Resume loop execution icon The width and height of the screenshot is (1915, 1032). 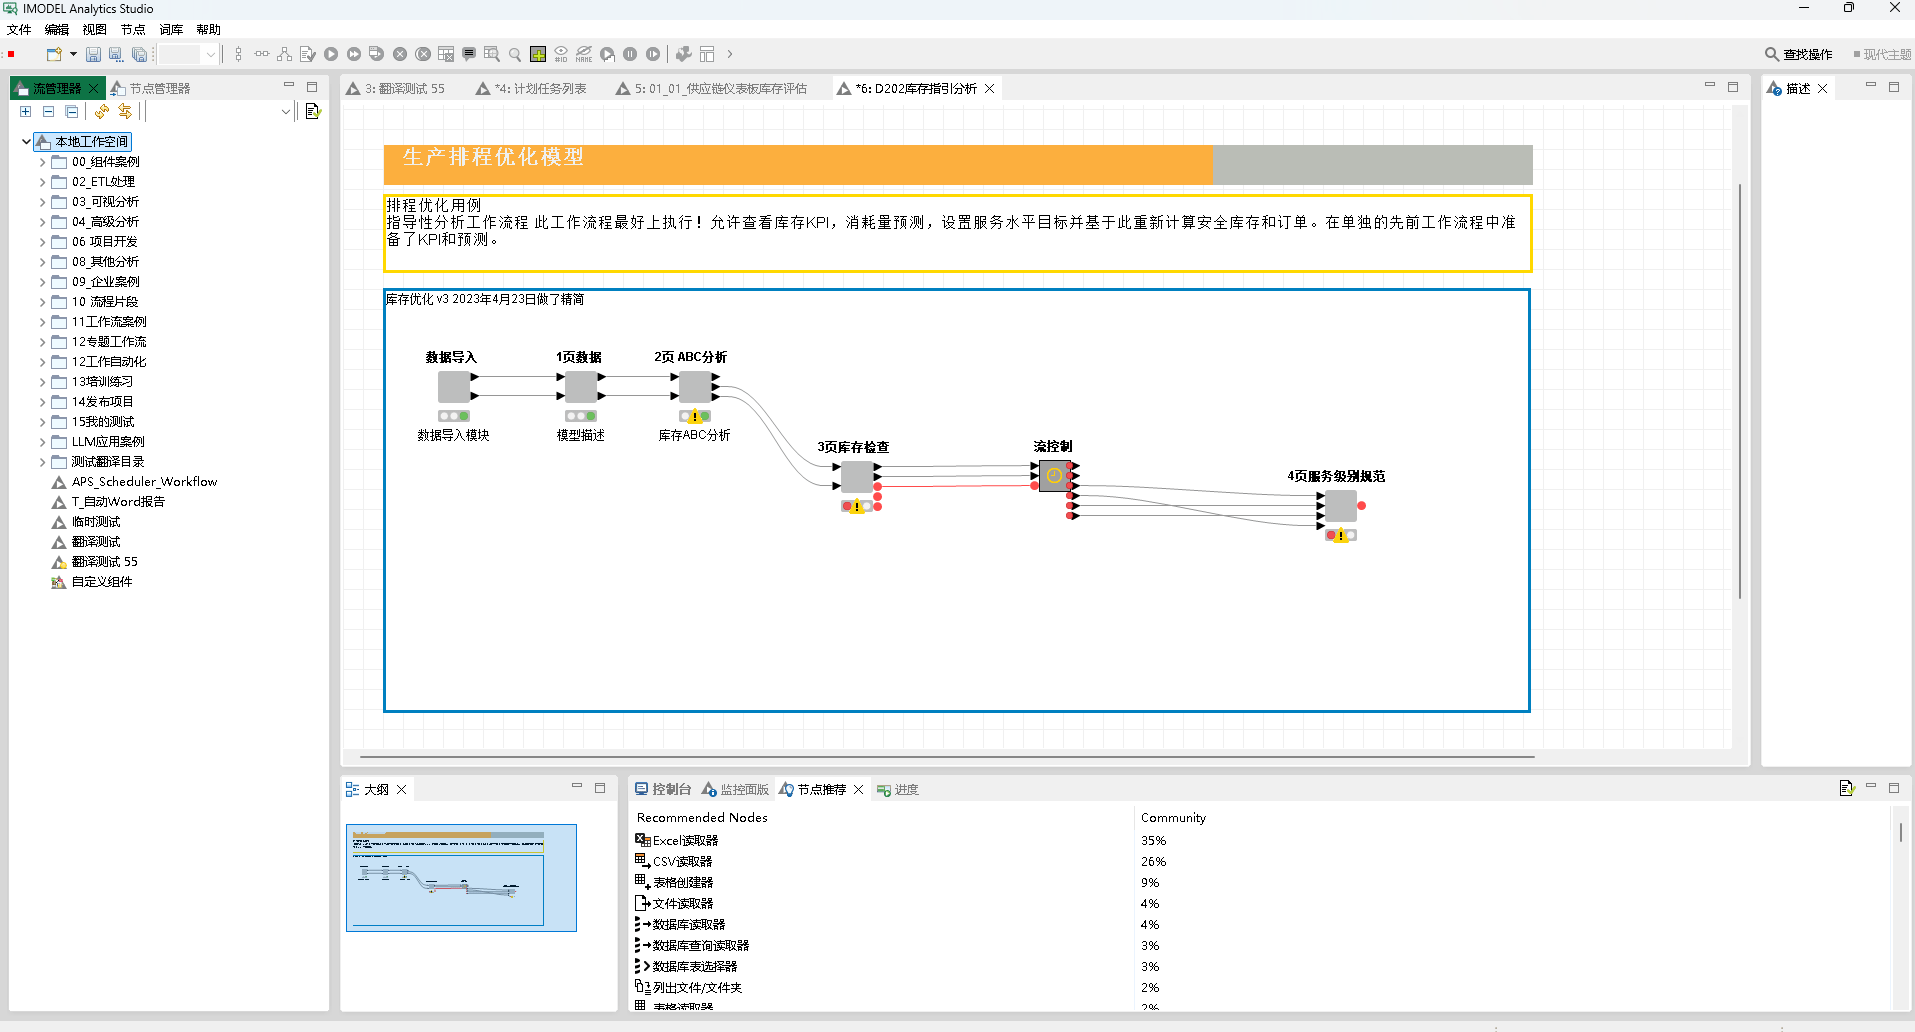[x=653, y=54]
